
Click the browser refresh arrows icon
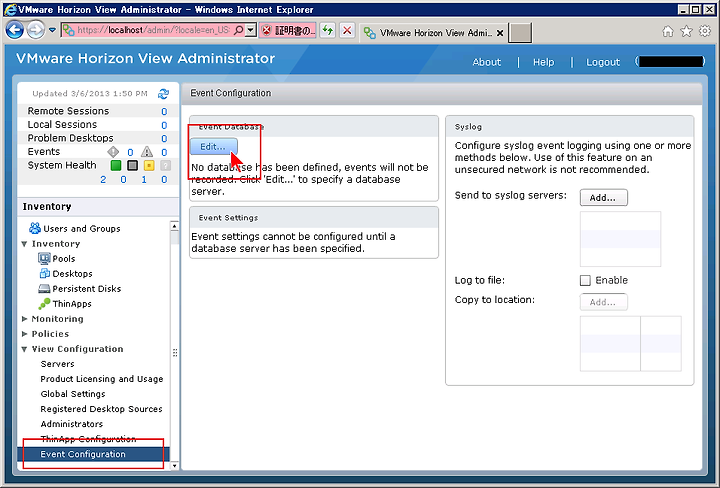click(327, 30)
